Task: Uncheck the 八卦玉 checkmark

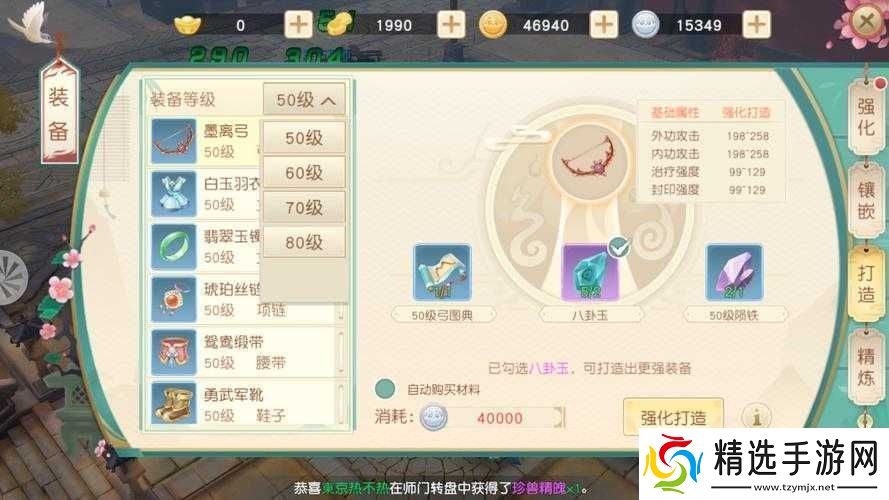Action: [x=619, y=247]
